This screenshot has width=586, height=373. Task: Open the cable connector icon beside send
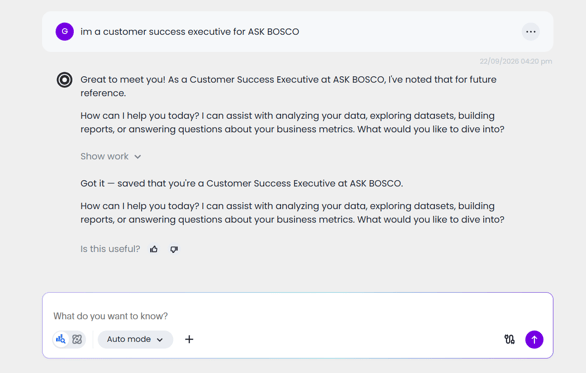click(509, 339)
